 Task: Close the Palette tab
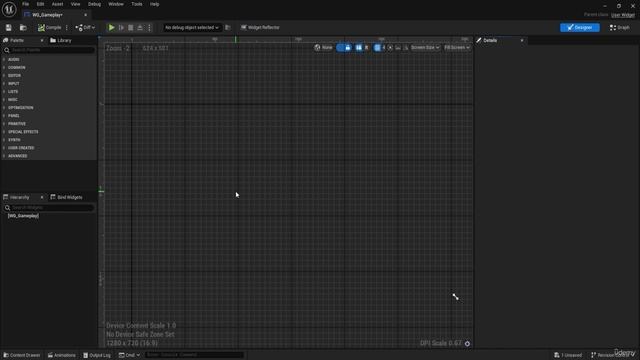click(x=42, y=40)
